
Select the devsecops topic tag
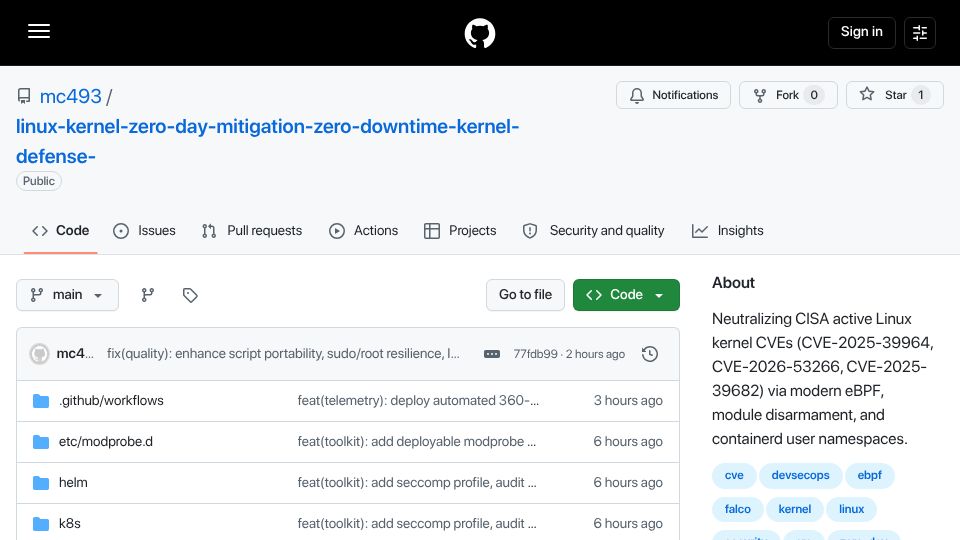(x=800, y=475)
